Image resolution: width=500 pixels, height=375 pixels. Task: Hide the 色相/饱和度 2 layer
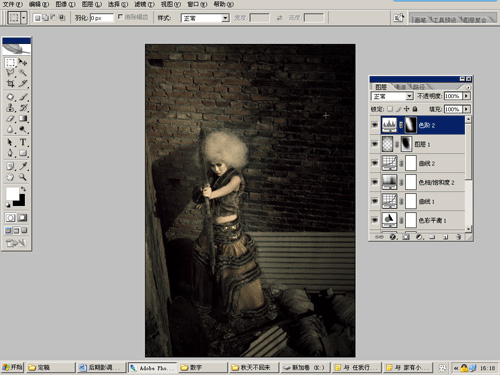click(x=375, y=182)
